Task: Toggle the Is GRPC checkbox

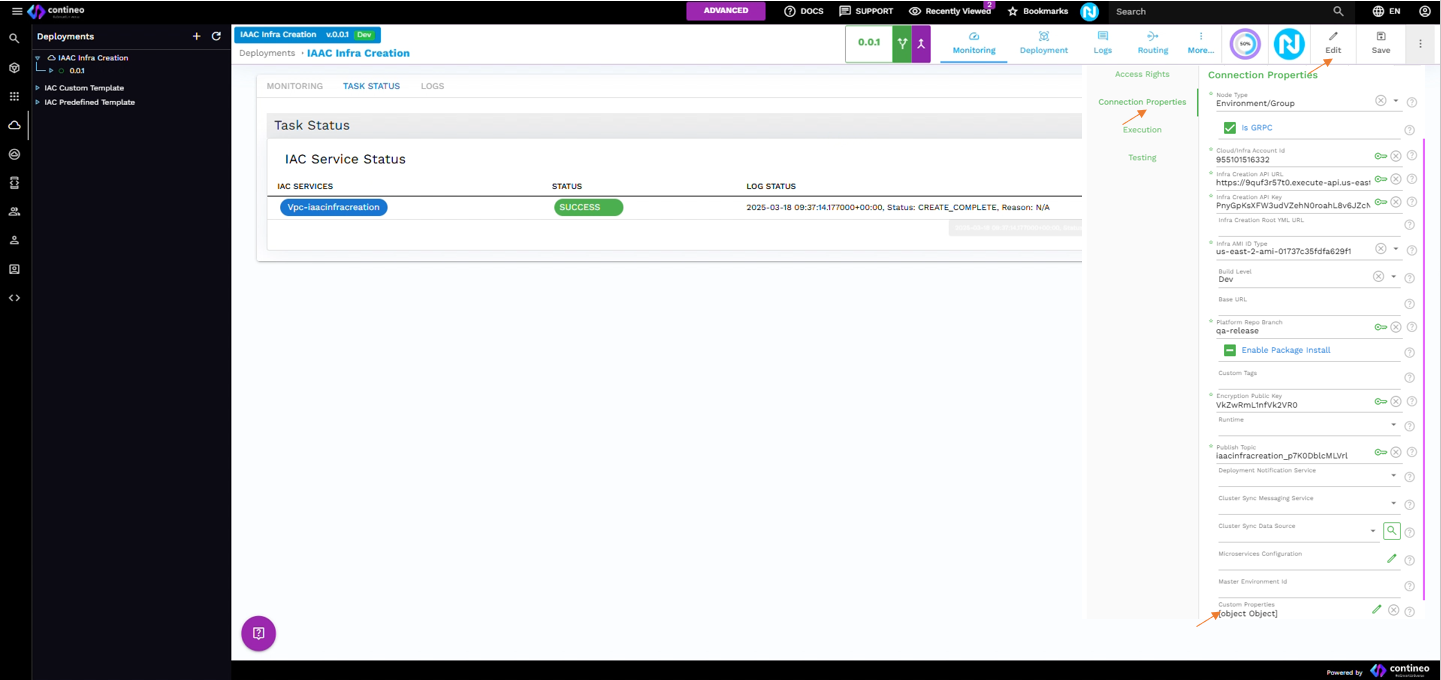Action: click(x=1230, y=128)
